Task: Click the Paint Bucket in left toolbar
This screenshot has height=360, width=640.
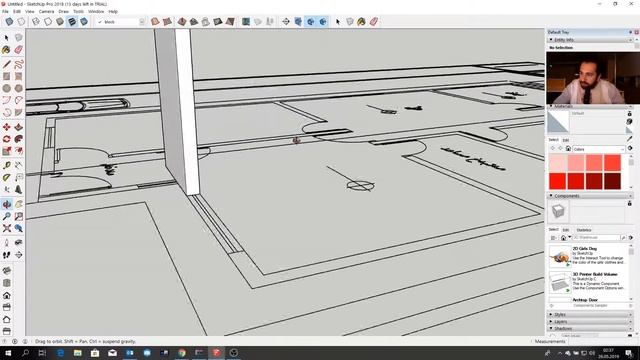Action: pyautogui.click(x=7, y=50)
